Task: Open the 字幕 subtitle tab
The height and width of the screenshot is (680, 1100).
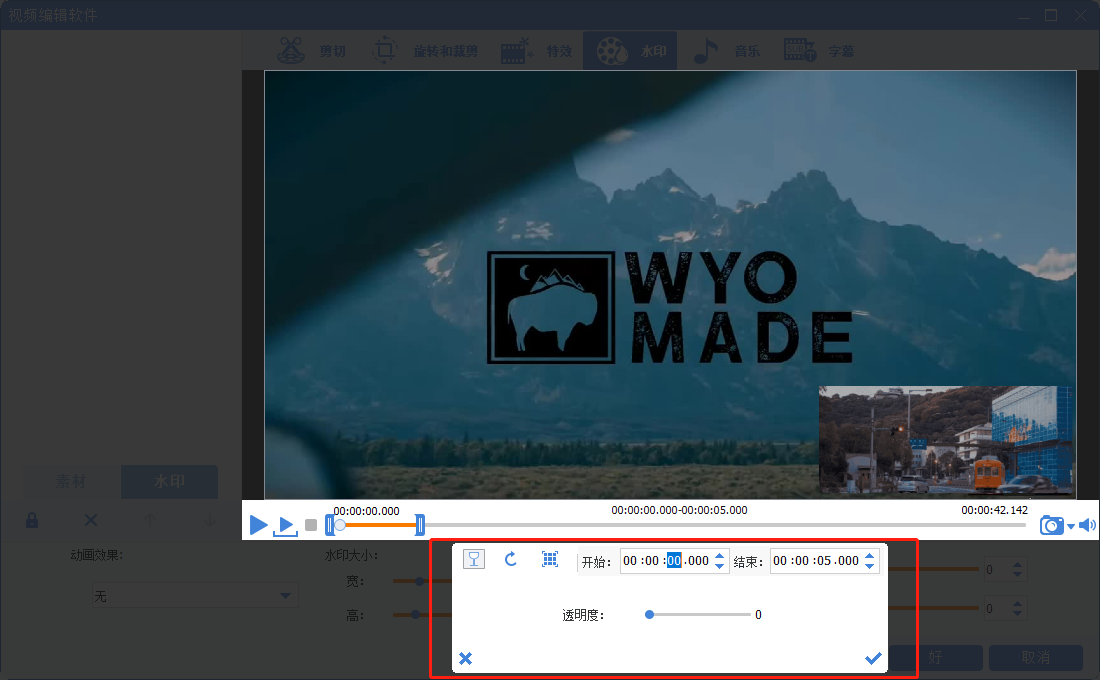Action: point(819,51)
